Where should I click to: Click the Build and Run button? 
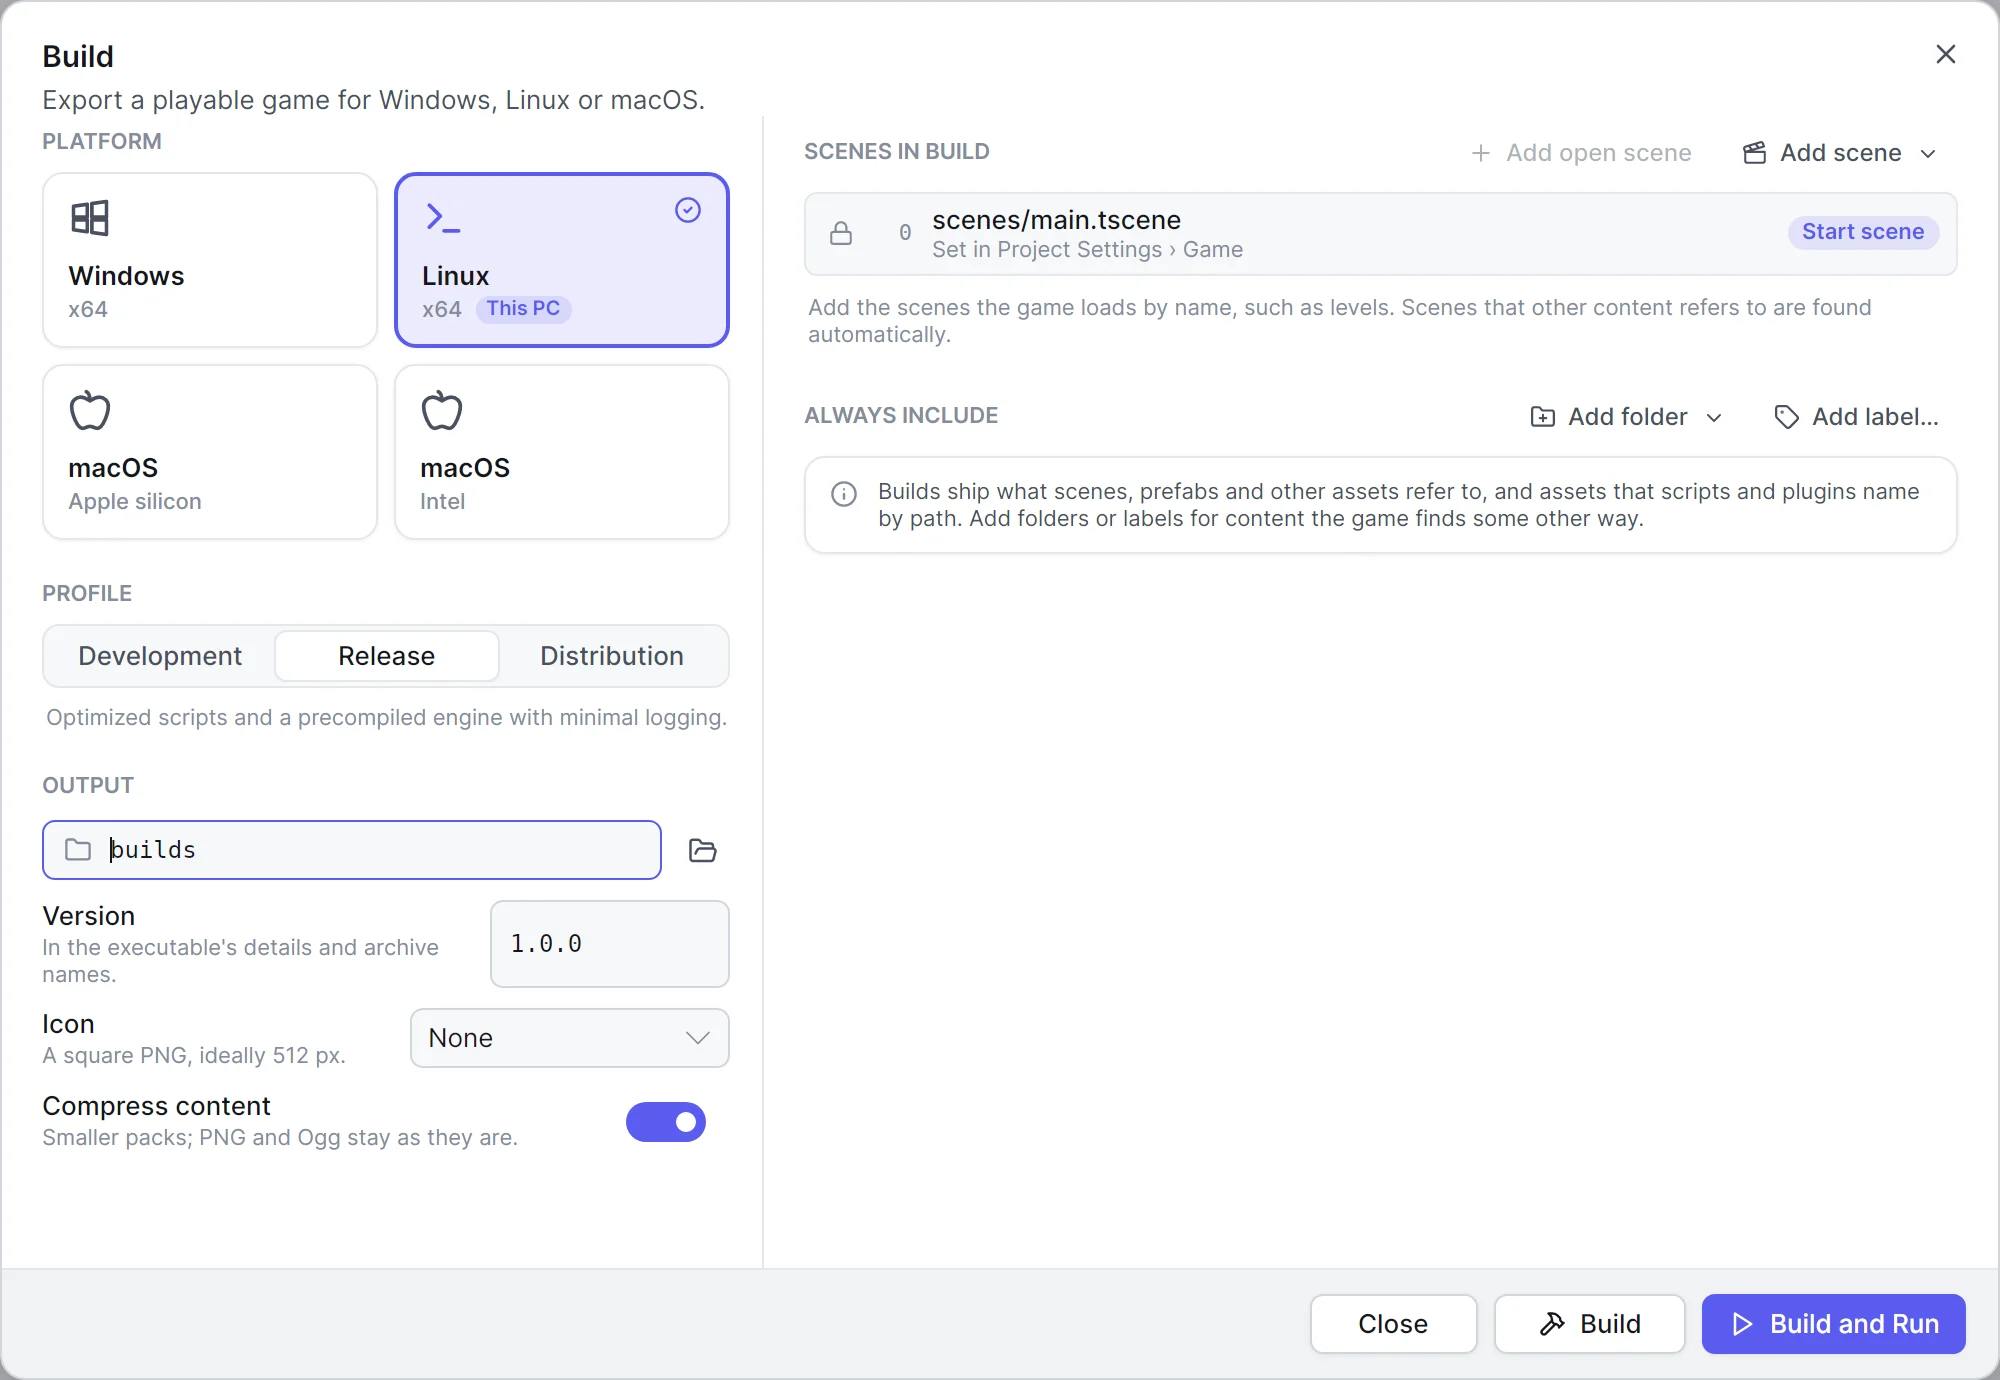1834,1324
